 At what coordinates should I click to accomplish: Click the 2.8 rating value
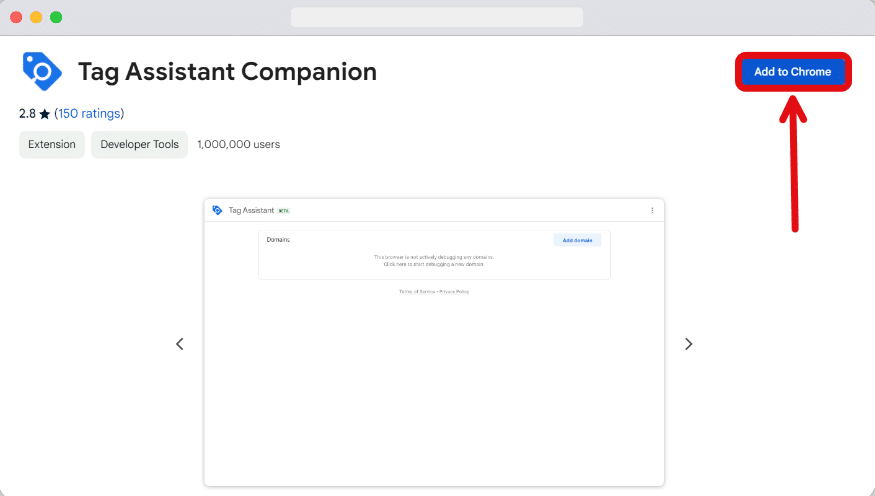pos(27,114)
